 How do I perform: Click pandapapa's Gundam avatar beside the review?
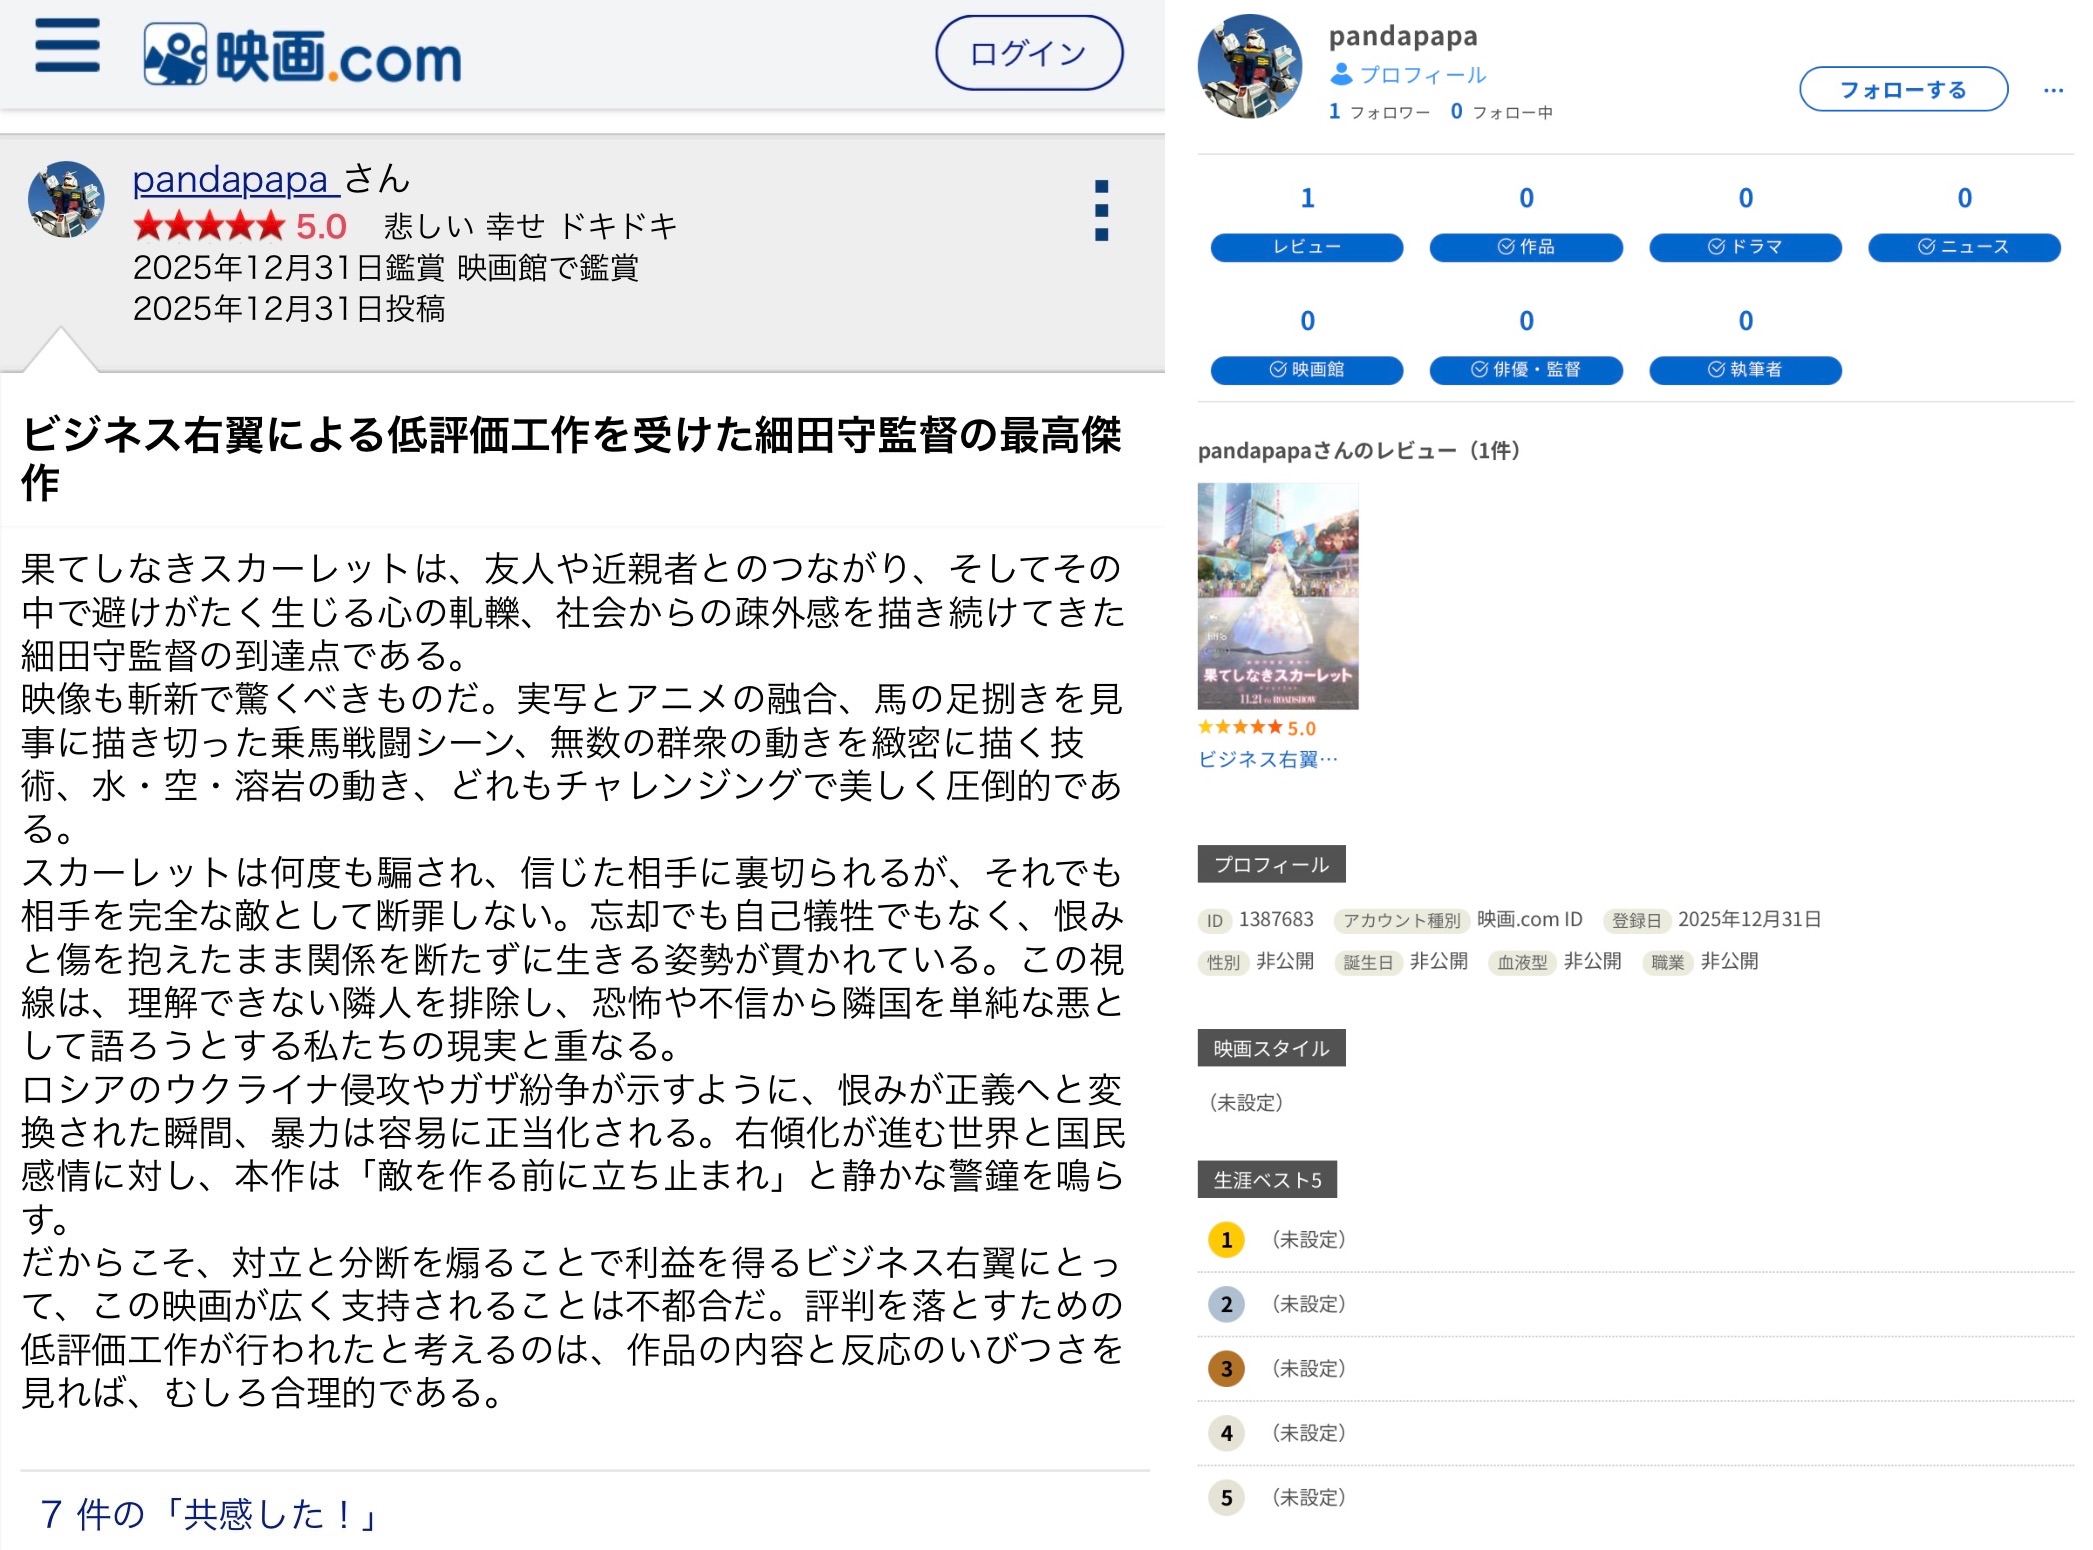pyautogui.click(x=66, y=199)
